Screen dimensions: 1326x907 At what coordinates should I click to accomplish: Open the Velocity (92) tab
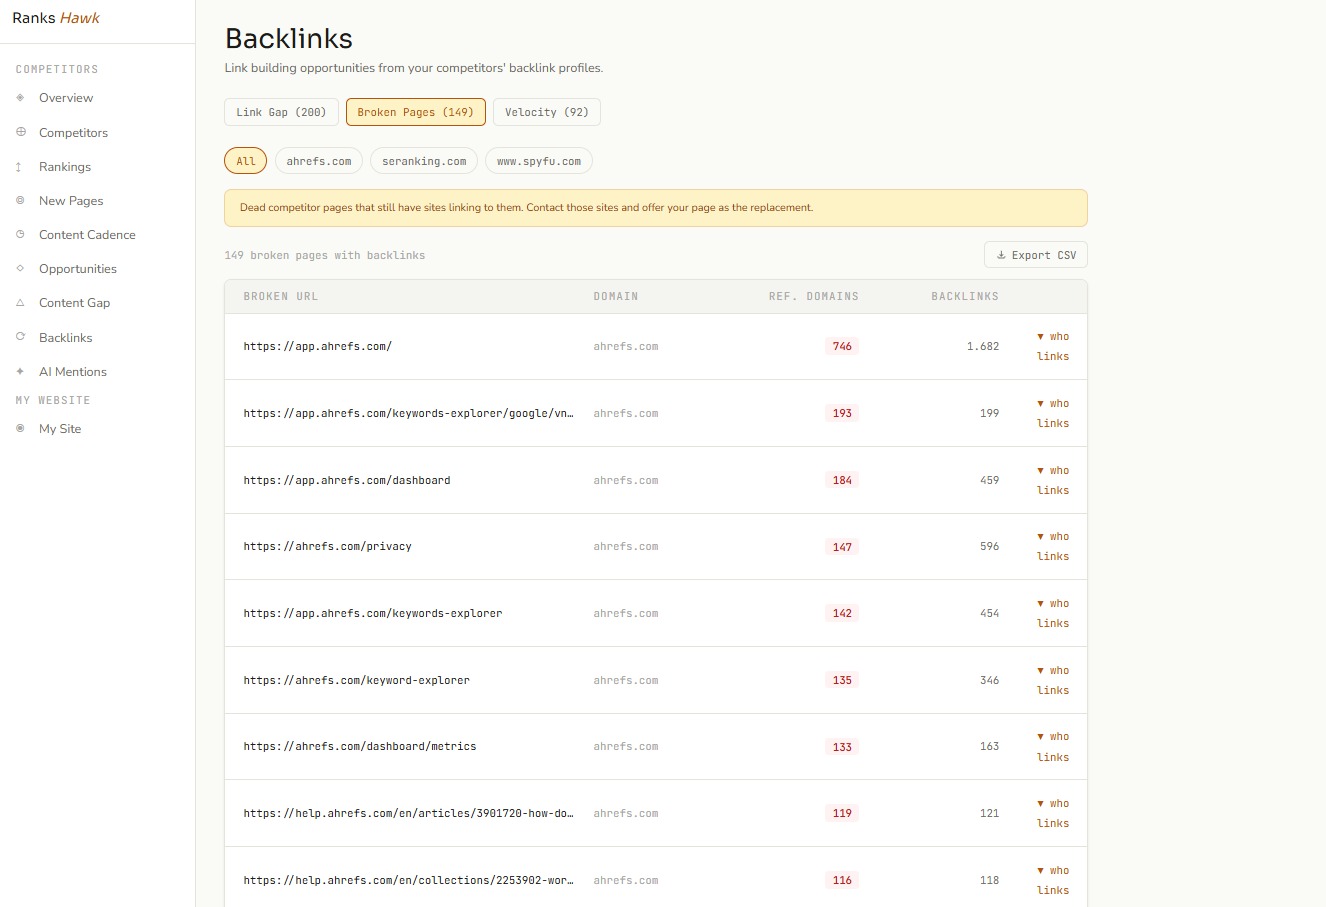[x=547, y=112]
